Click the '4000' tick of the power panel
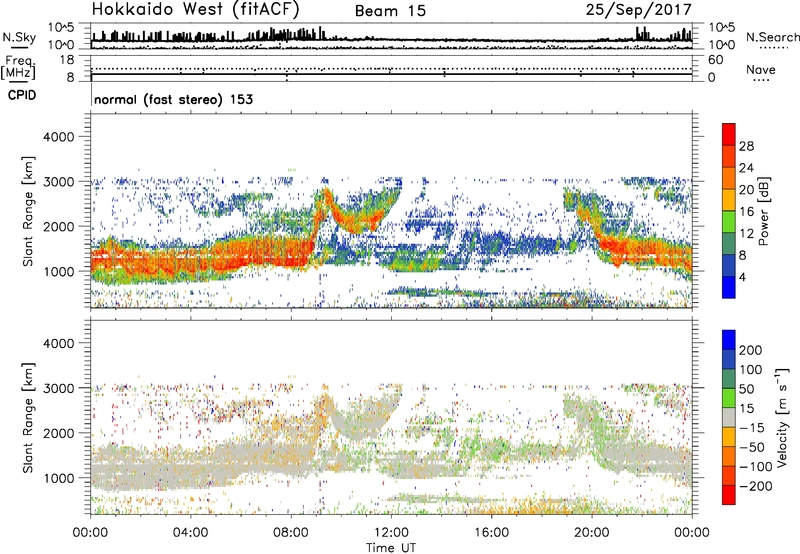The height and width of the screenshot is (554, 800). tap(59, 137)
